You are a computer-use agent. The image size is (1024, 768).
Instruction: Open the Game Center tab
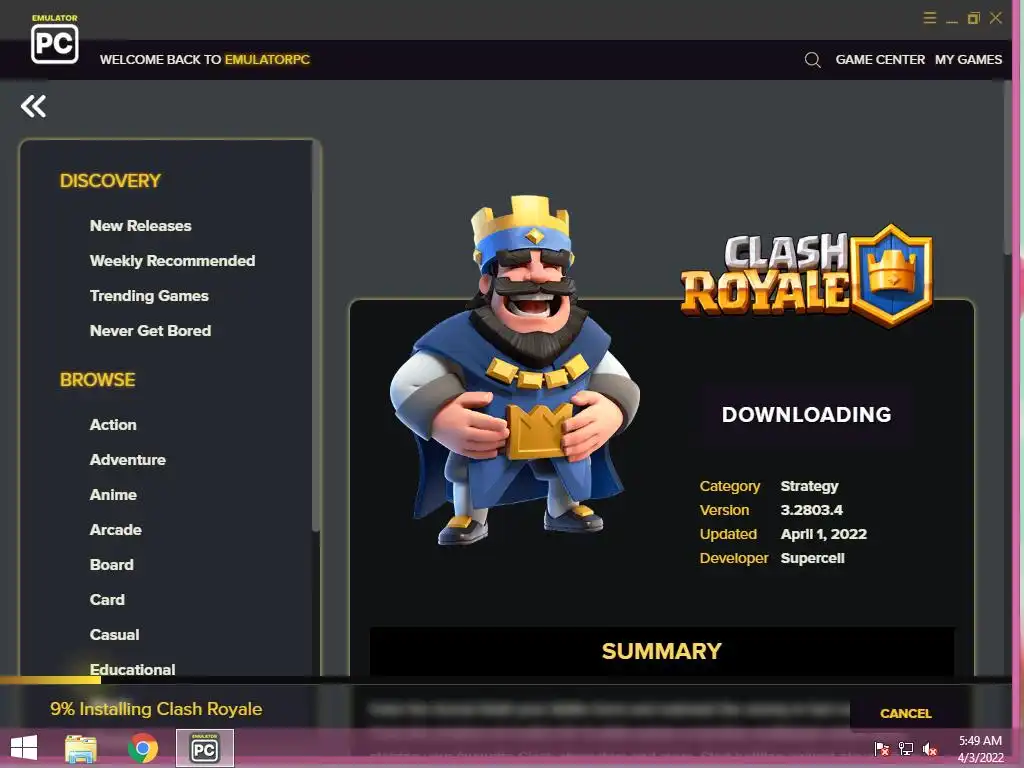pyautogui.click(x=880, y=59)
